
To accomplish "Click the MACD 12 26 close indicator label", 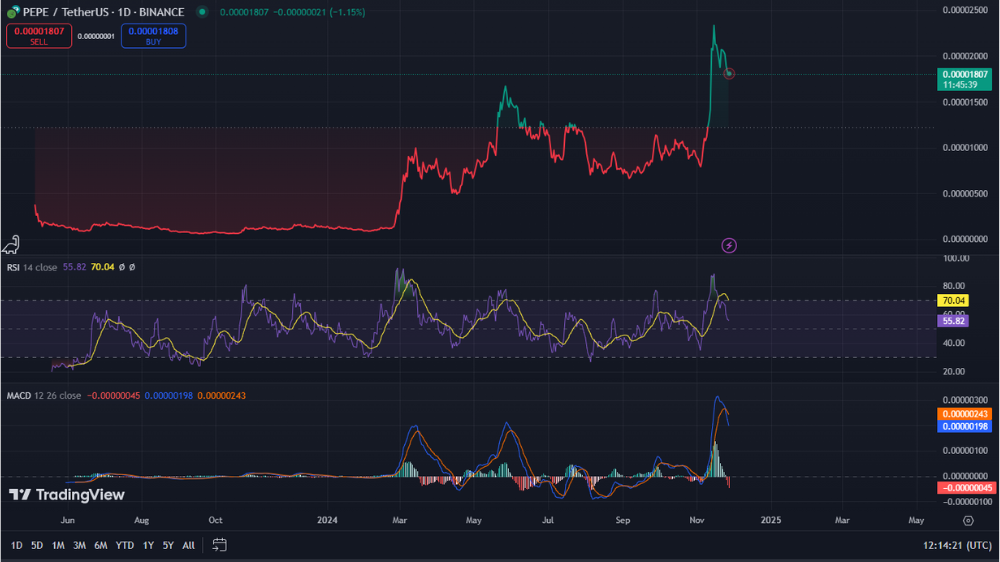I will (43, 396).
